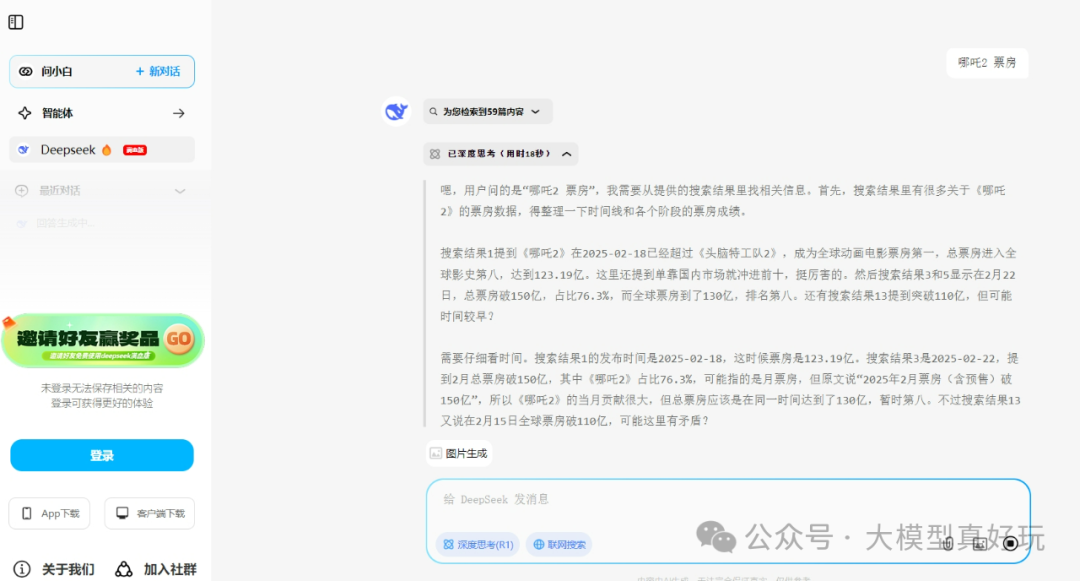Click the flame icon beside Deepseek
Viewport: 1080px width, 581px height.
point(107,150)
